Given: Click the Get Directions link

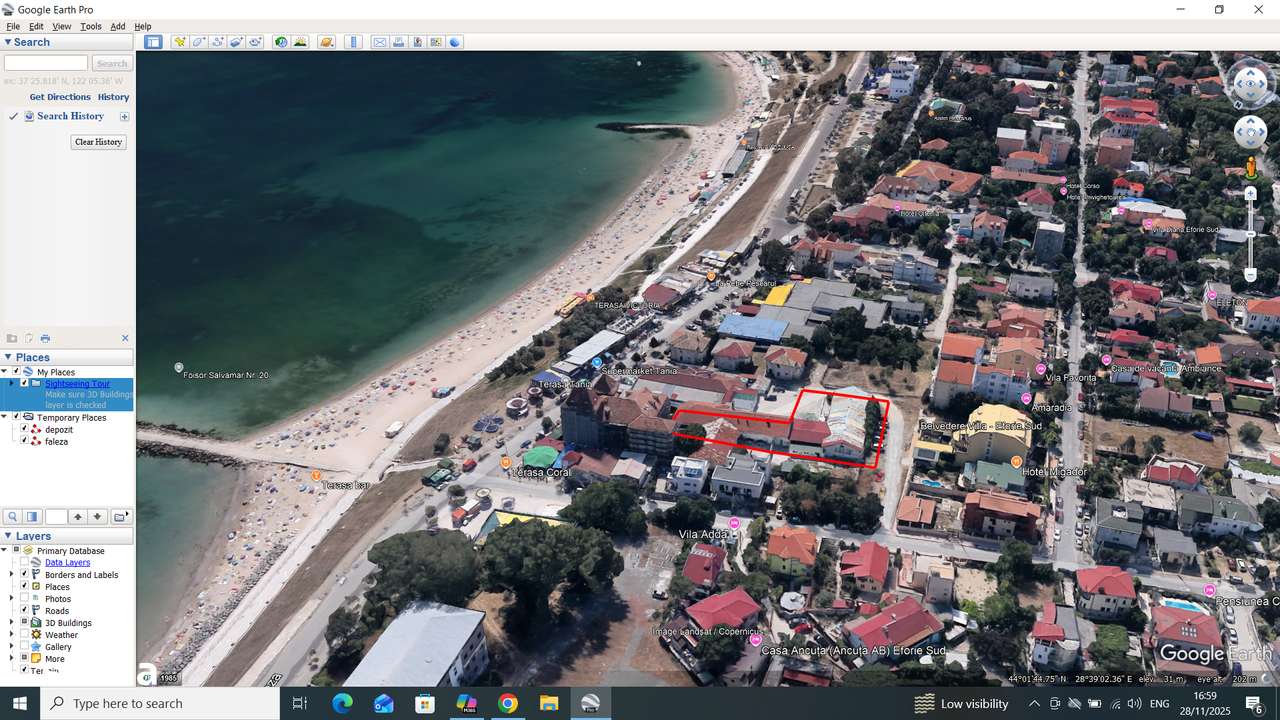Looking at the screenshot, I should coord(59,97).
